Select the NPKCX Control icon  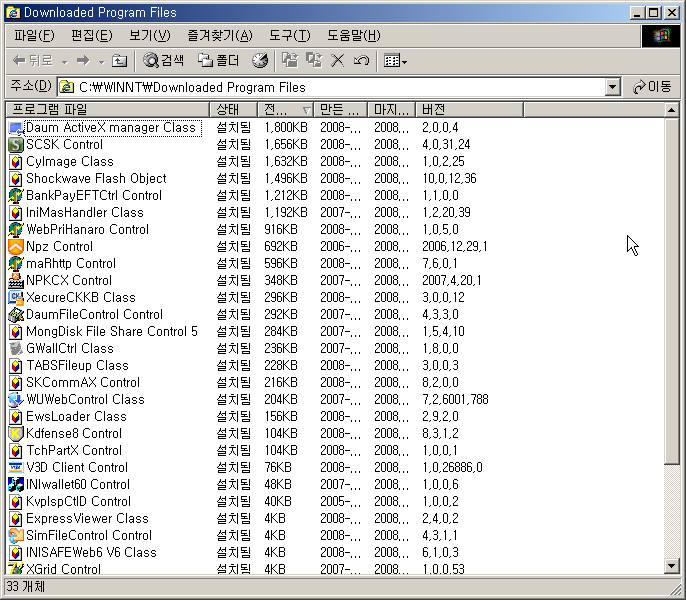click(16, 281)
